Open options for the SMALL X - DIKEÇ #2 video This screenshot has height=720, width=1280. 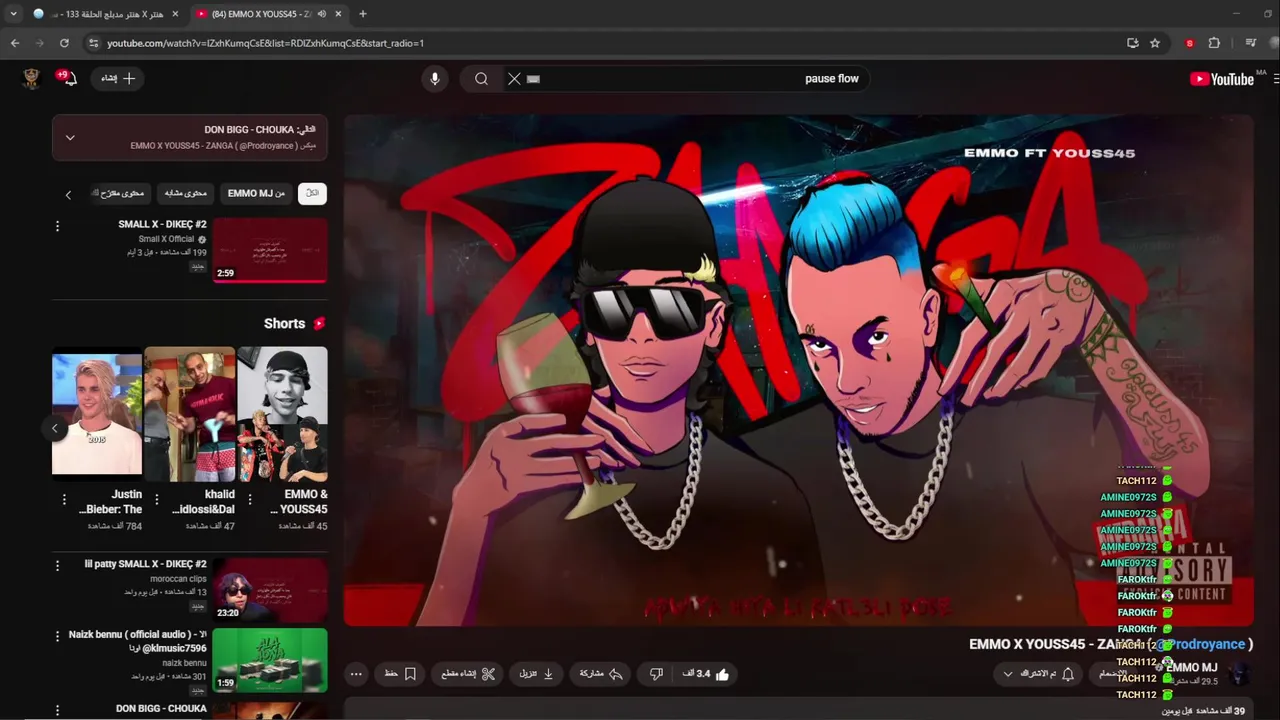57,226
